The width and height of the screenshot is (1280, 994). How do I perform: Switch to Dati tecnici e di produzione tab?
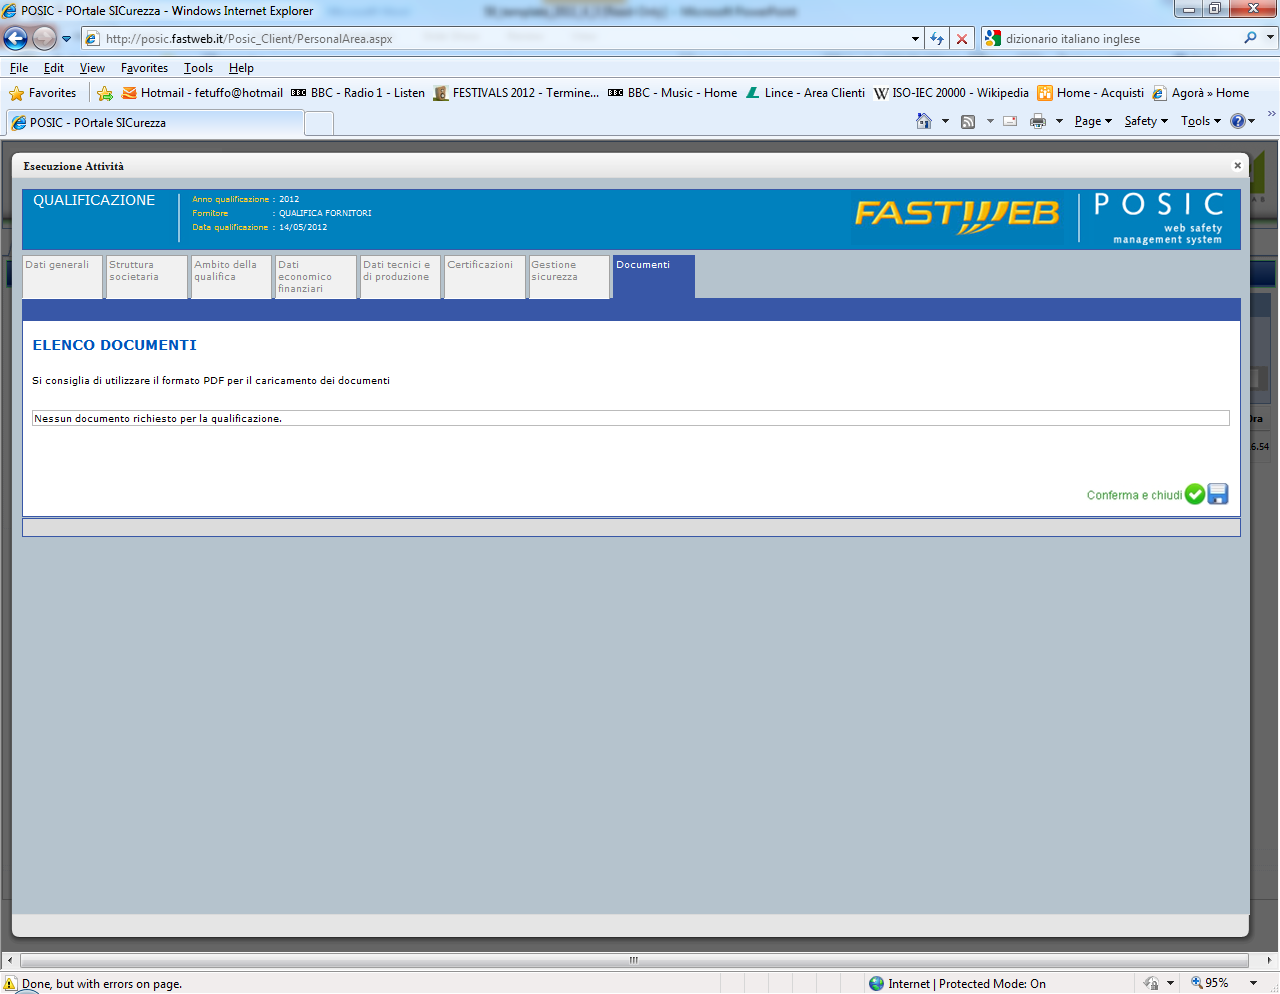tap(400, 277)
